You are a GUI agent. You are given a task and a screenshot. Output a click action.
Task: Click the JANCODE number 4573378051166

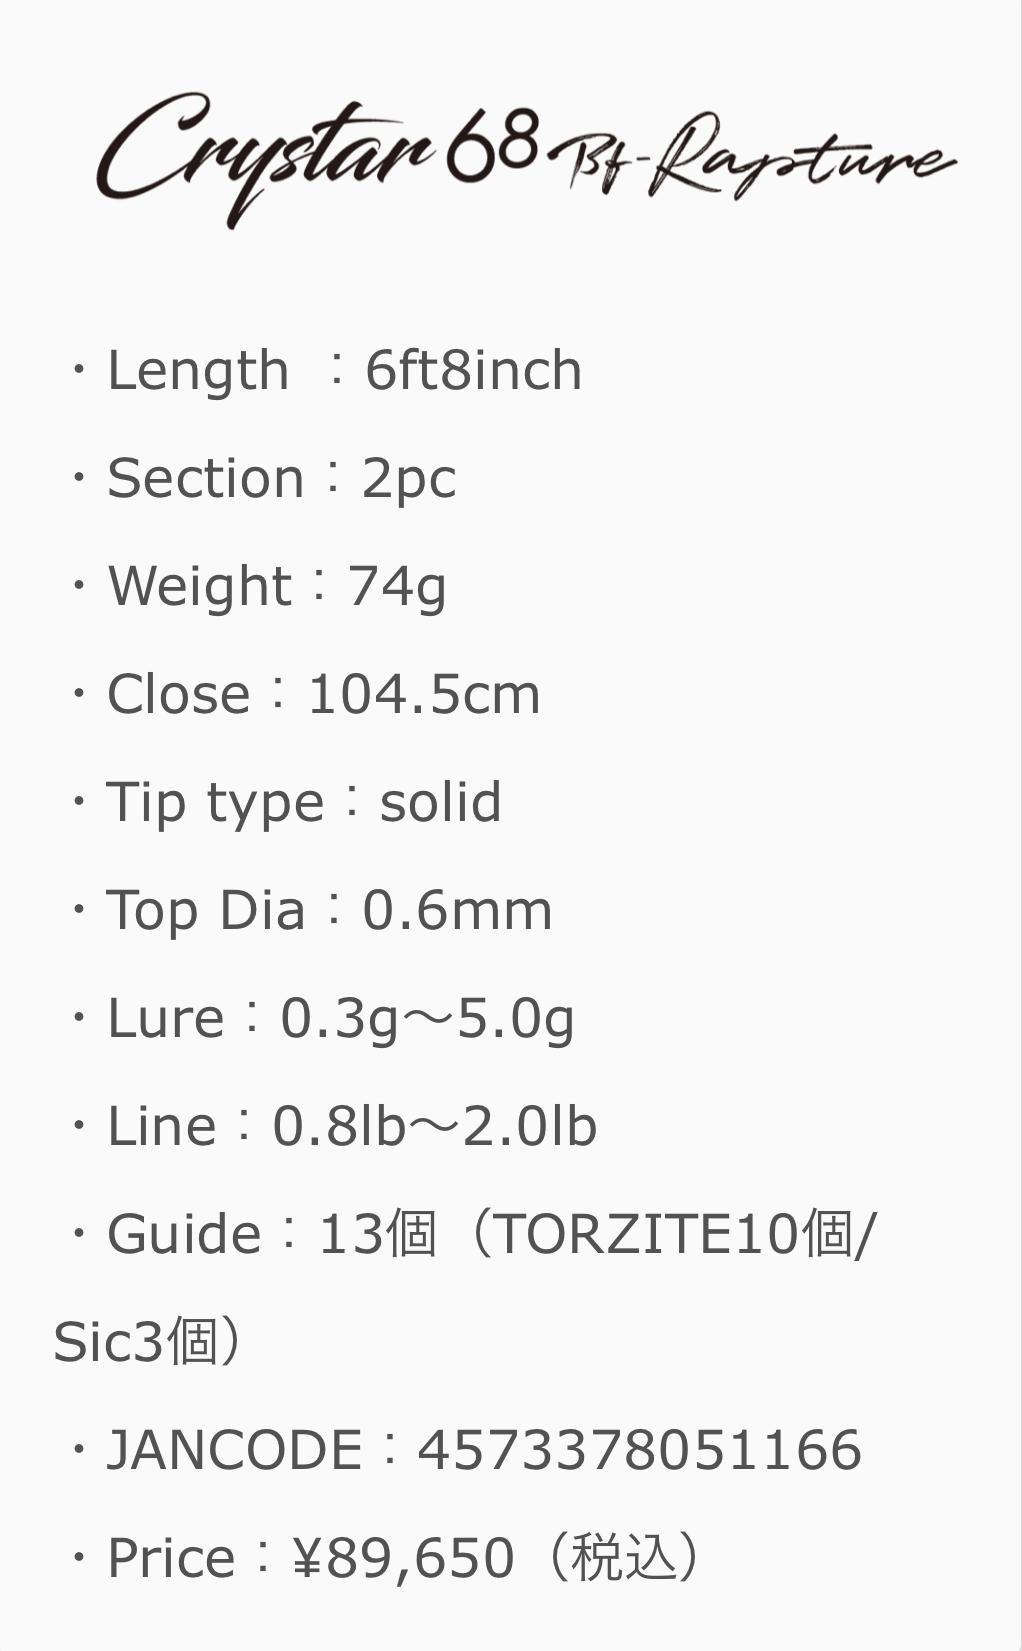tap(639, 1451)
